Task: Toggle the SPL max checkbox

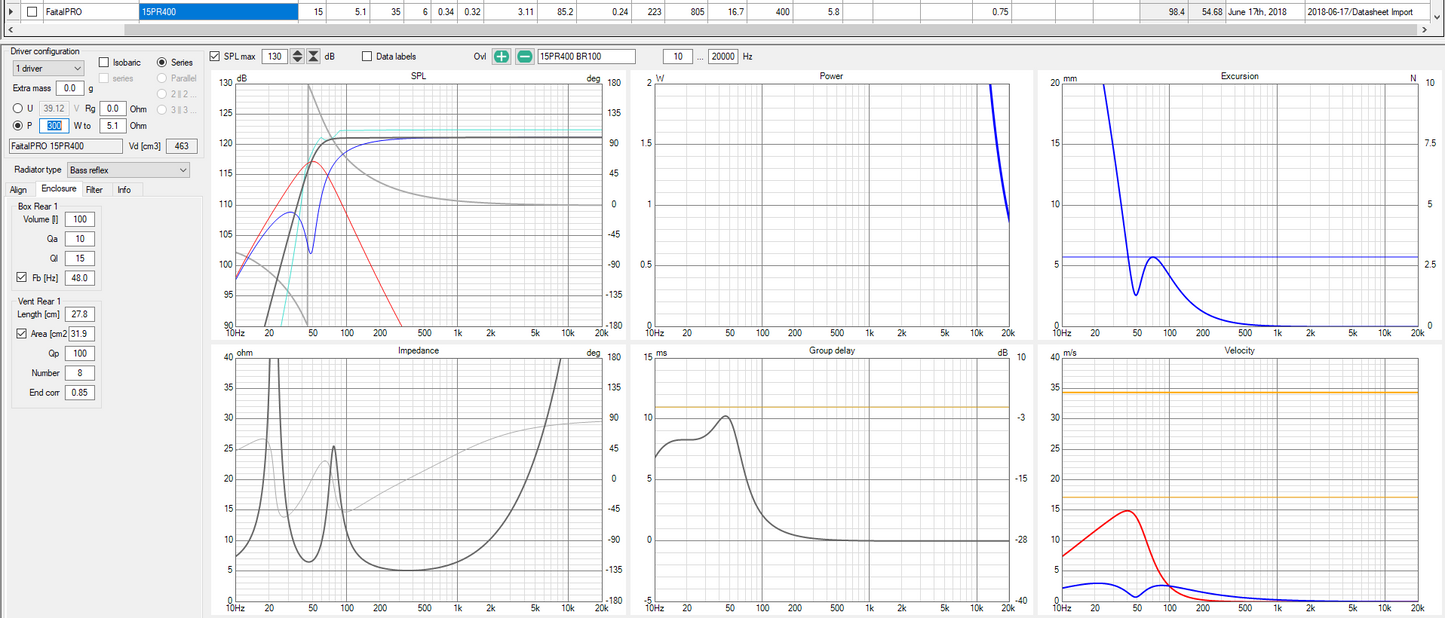Action: (216, 57)
